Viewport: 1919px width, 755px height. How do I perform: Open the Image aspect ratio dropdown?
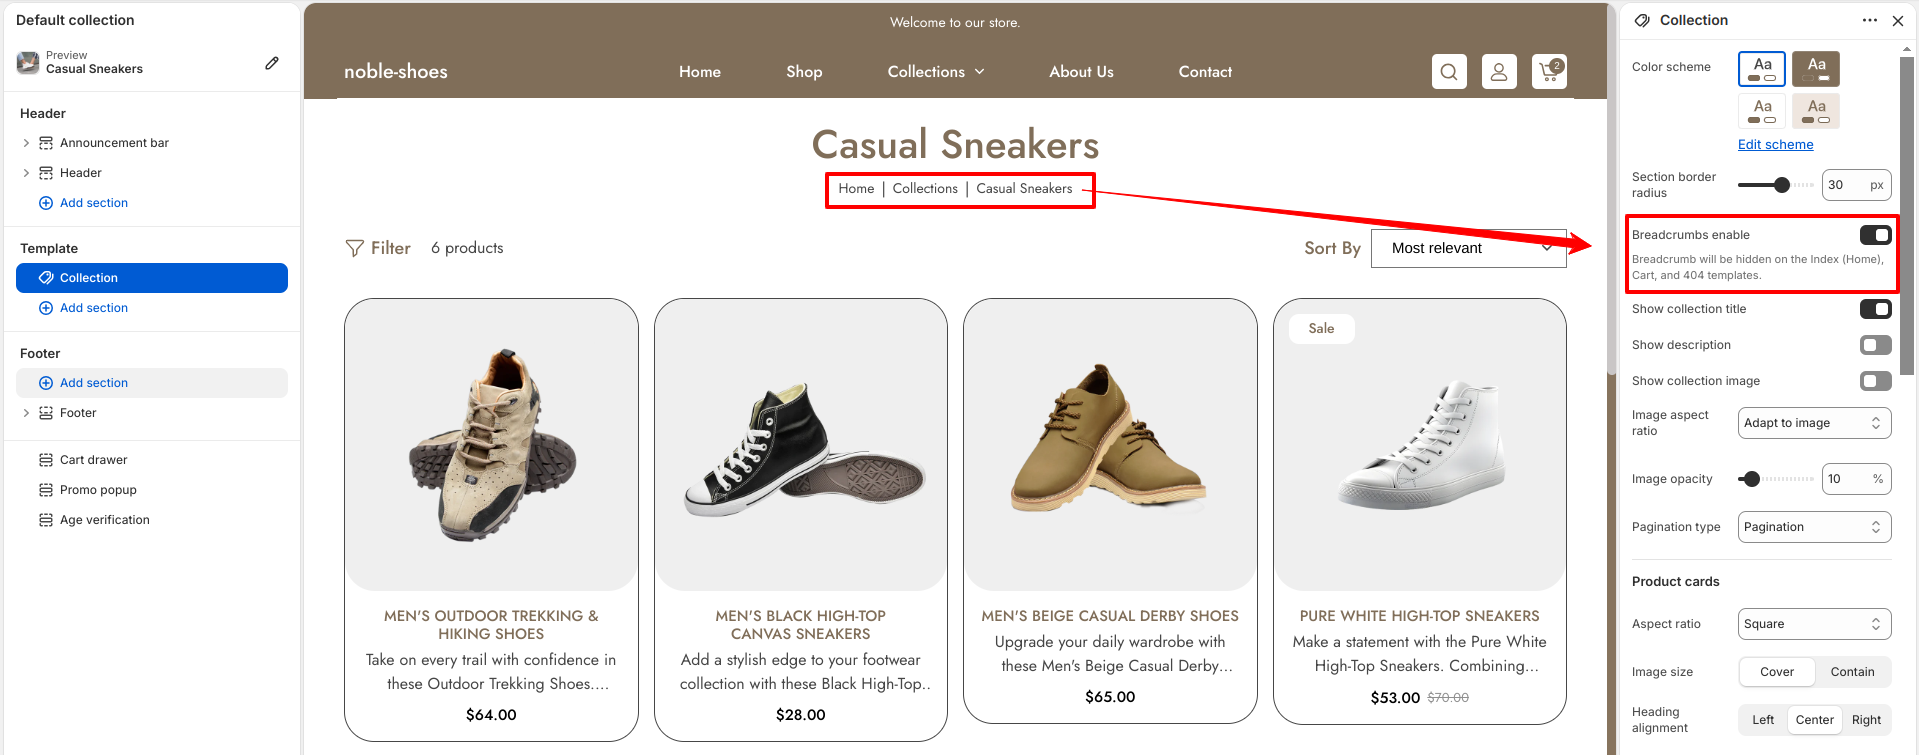click(x=1814, y=423)
